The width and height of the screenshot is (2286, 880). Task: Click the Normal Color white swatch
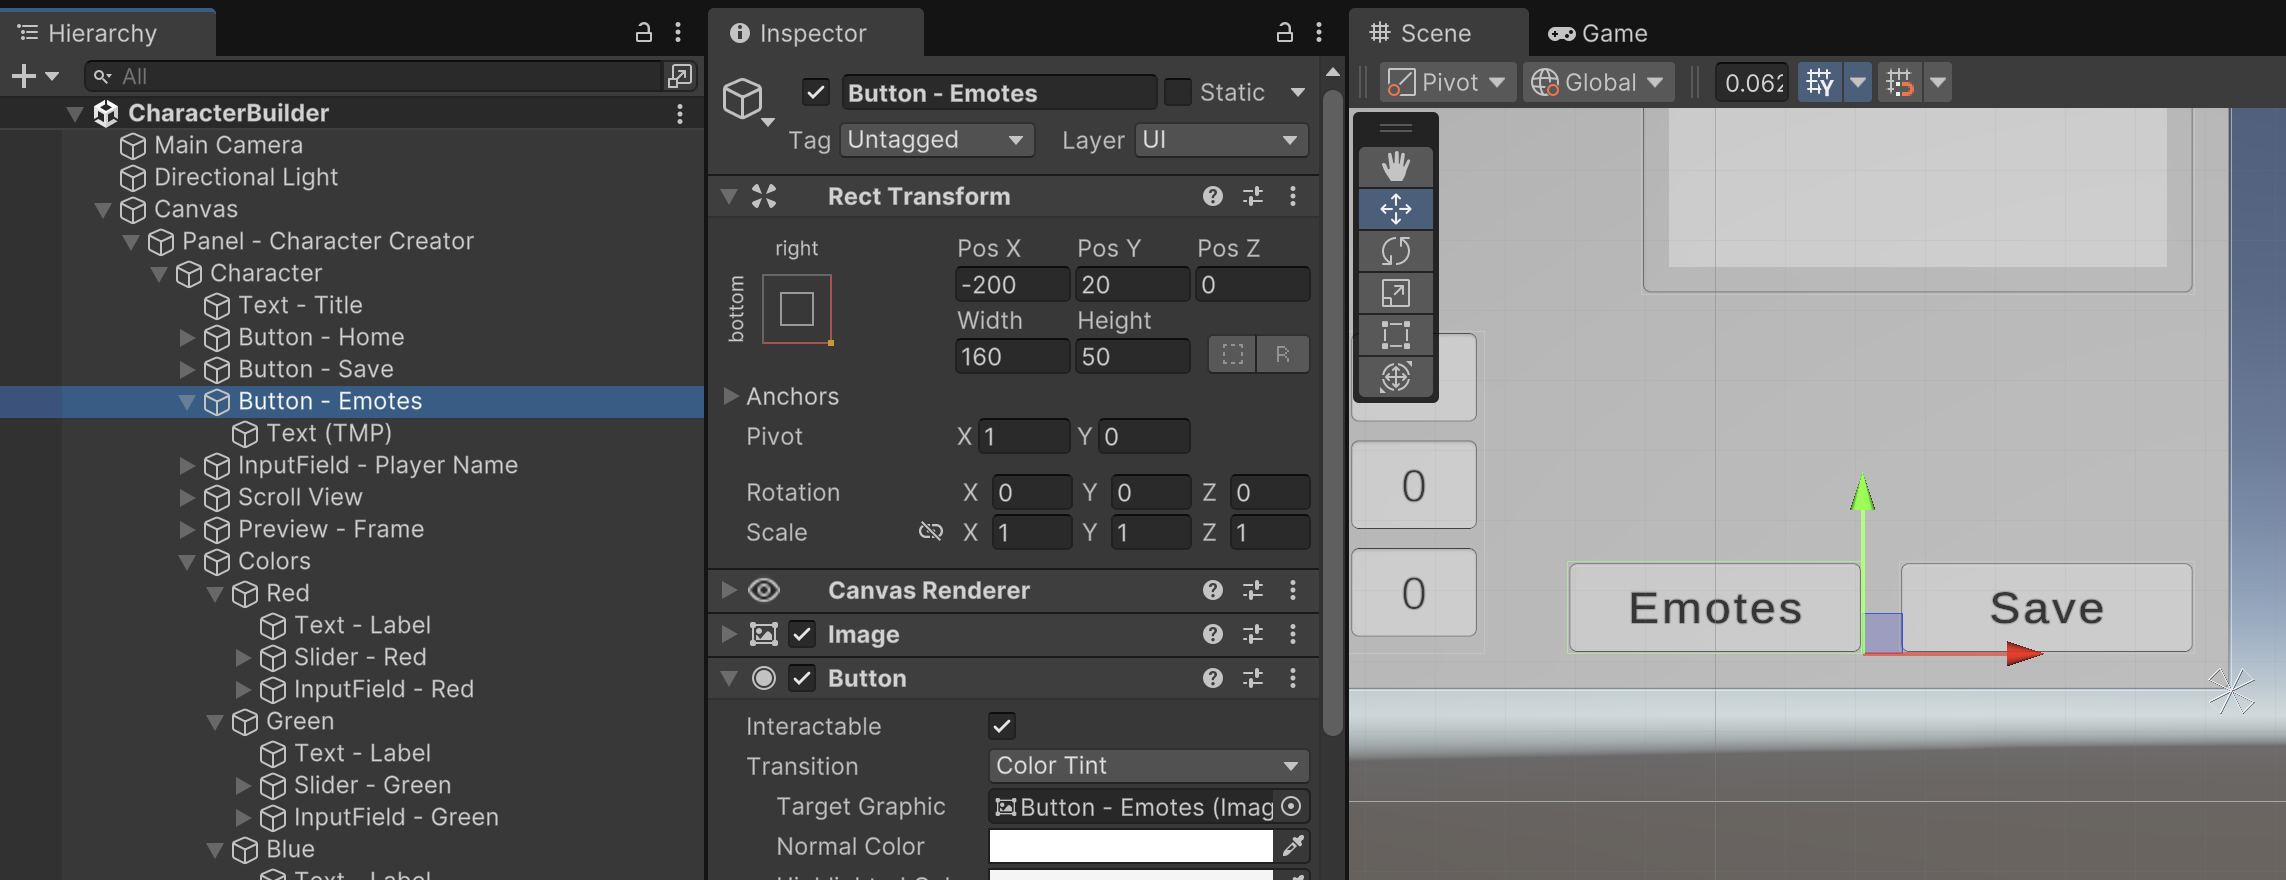[x=1130, y=846]
